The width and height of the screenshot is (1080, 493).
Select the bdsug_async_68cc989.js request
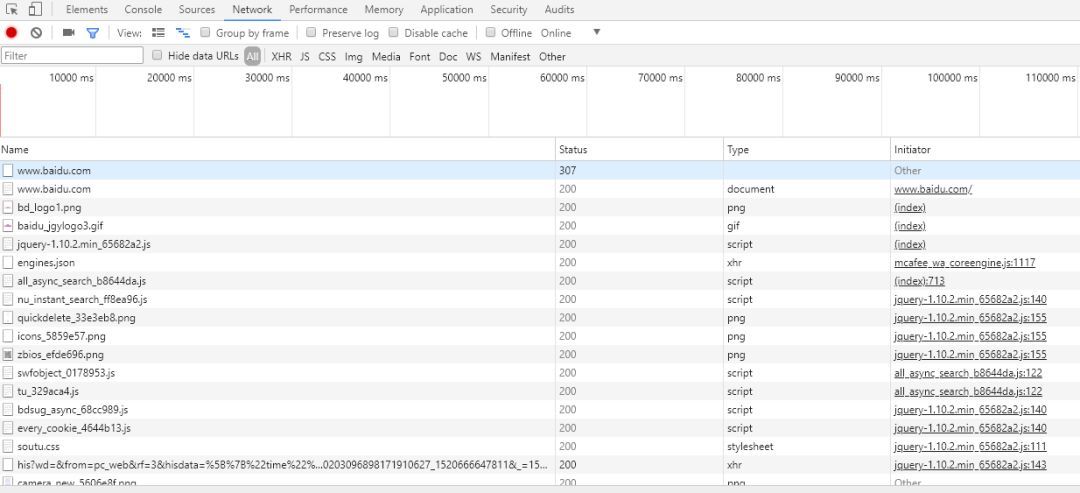click(540, 410)
